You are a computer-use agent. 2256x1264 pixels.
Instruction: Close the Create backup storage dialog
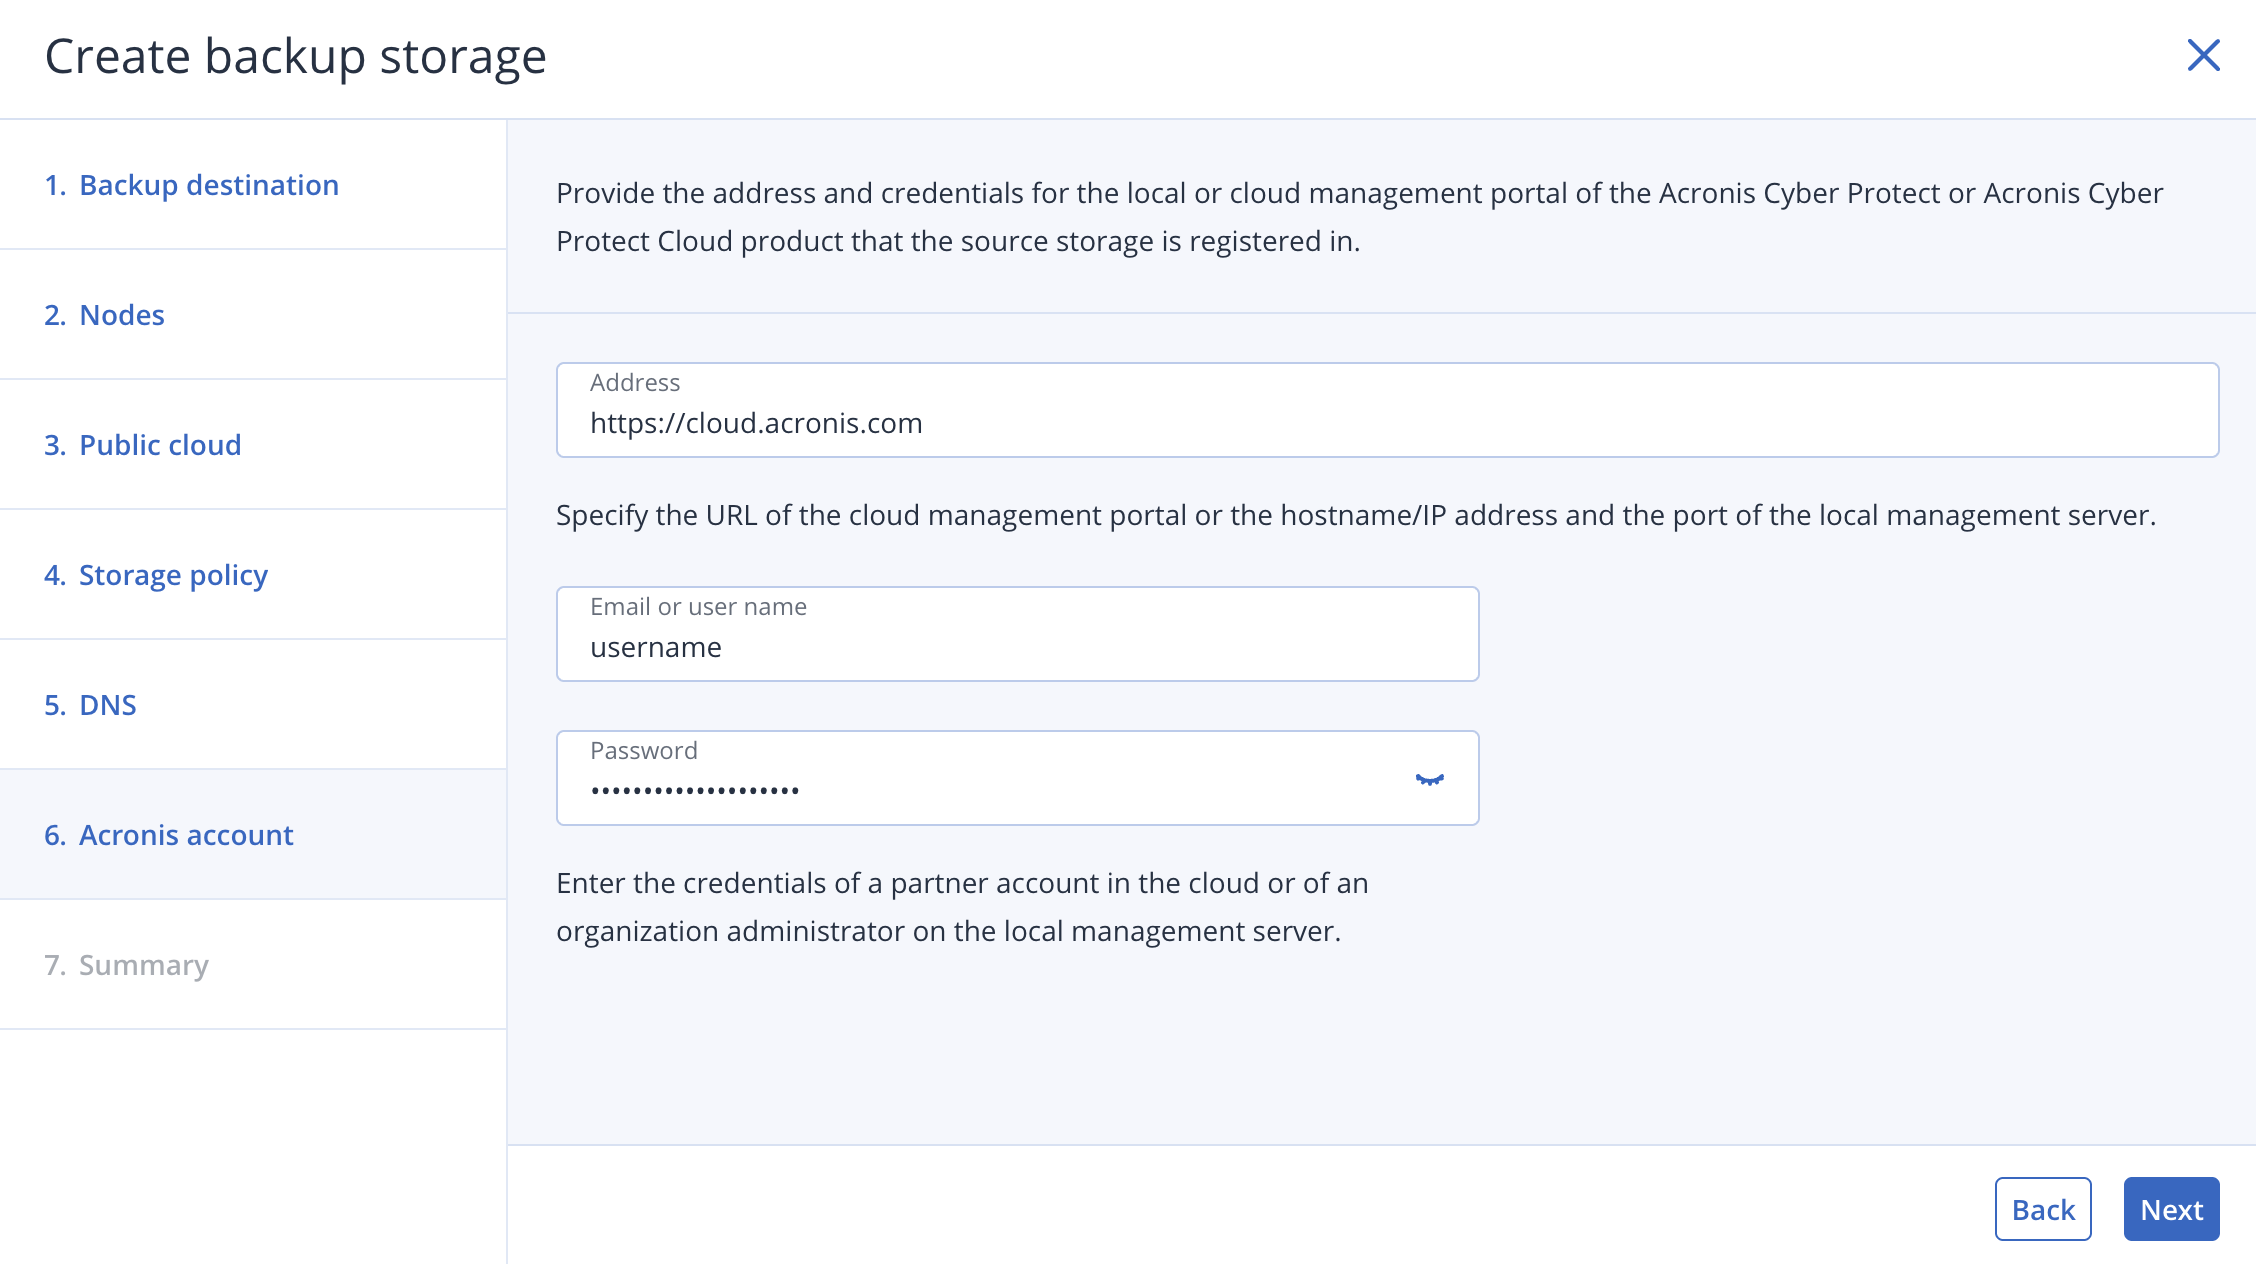[x=2203, y=57]
